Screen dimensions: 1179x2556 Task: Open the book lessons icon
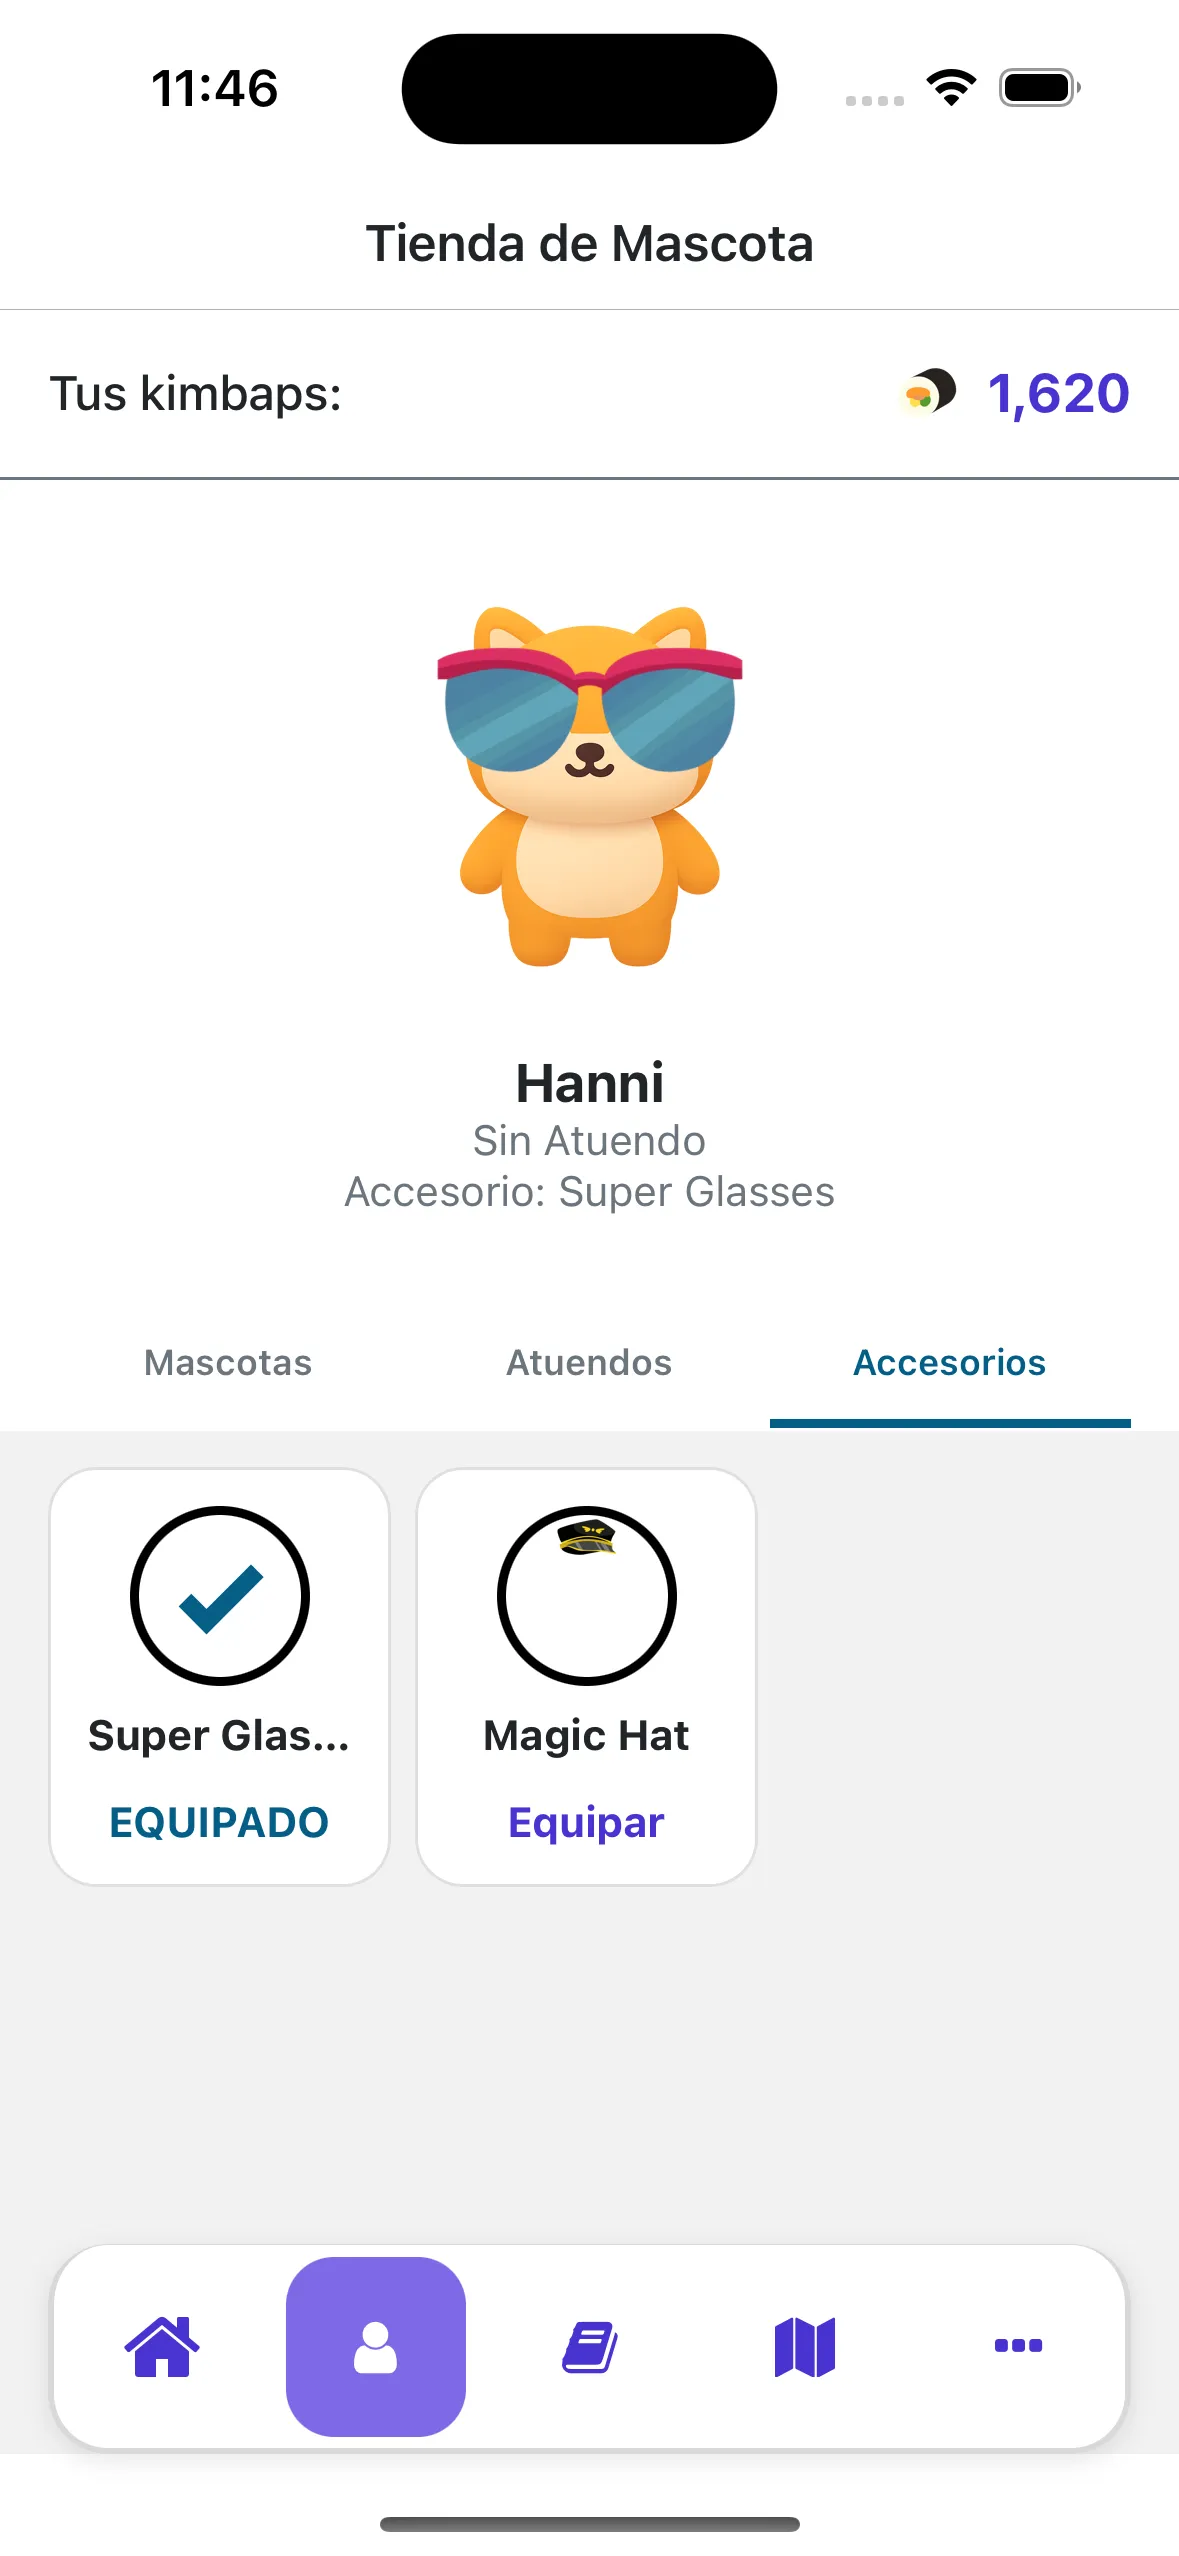(x=590, y=2345)
